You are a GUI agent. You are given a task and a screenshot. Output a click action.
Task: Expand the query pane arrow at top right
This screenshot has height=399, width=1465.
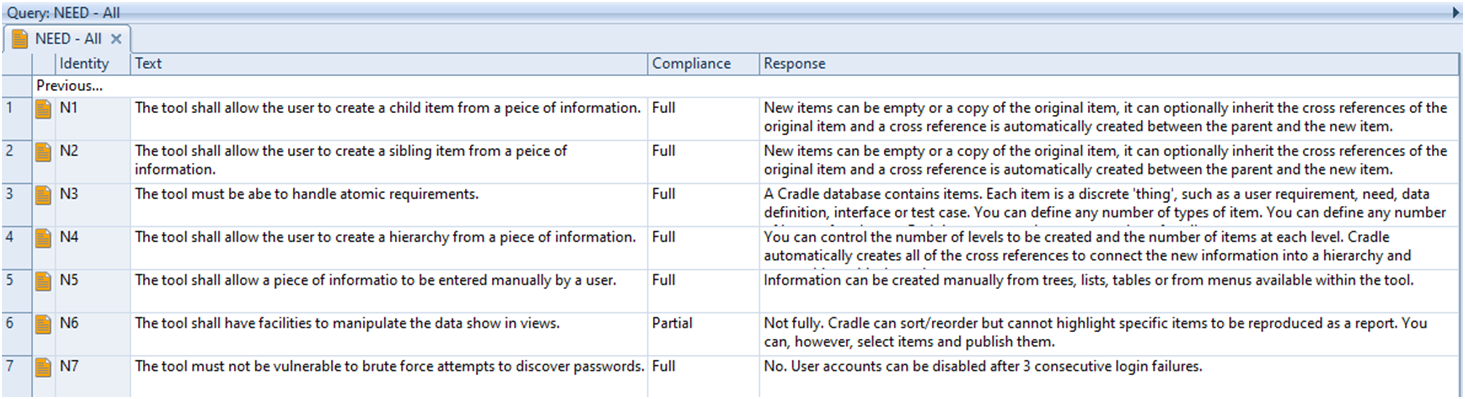(1455, 12)
